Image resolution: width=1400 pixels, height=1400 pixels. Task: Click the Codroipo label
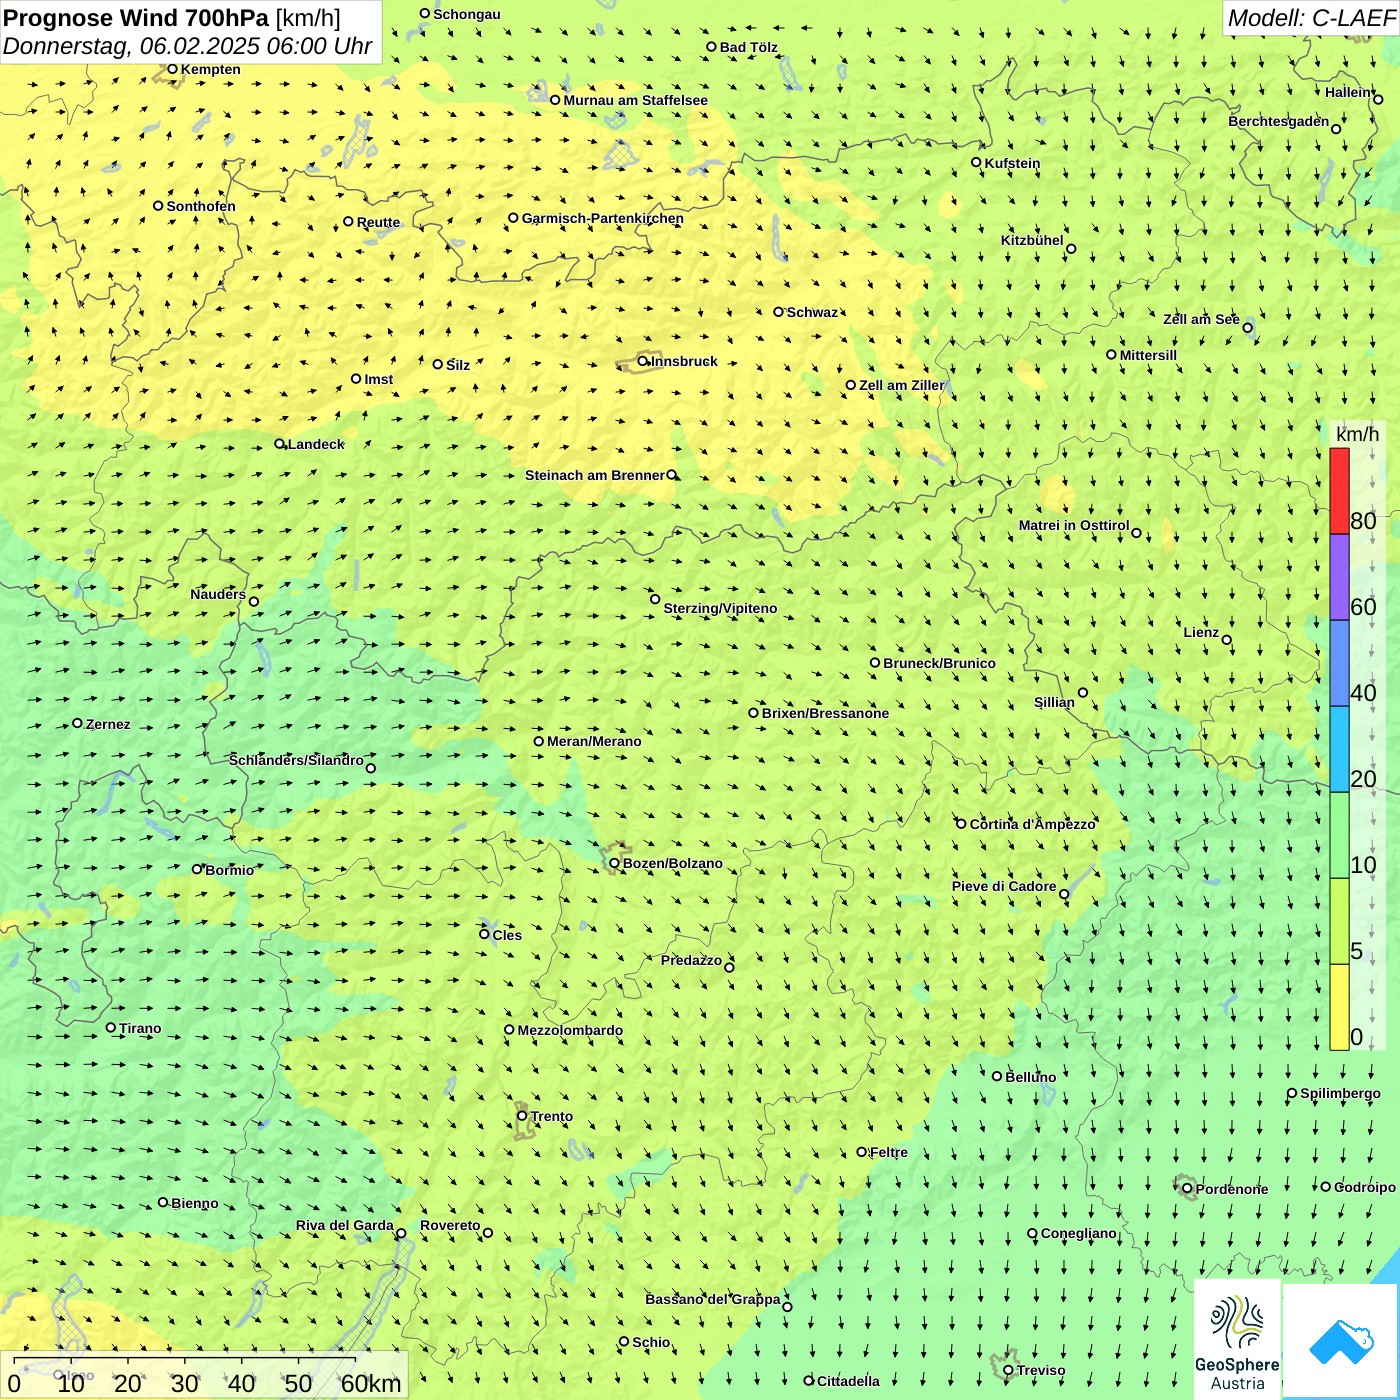tap(1365, 1187)
